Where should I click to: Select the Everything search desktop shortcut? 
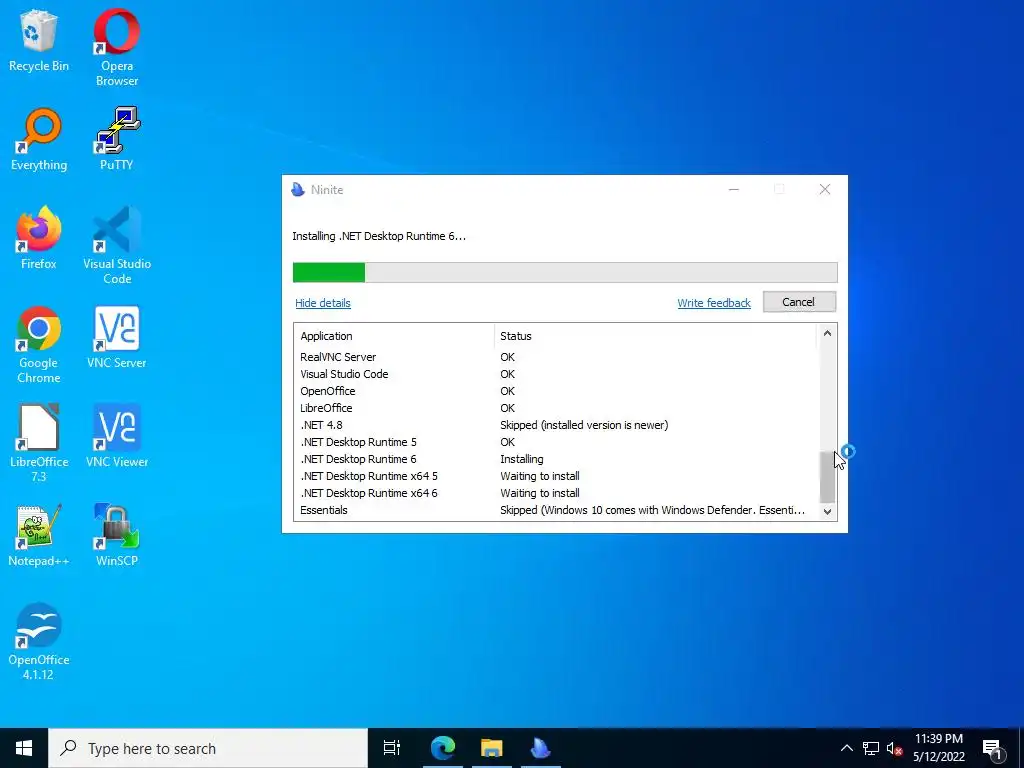coord(39,140)
